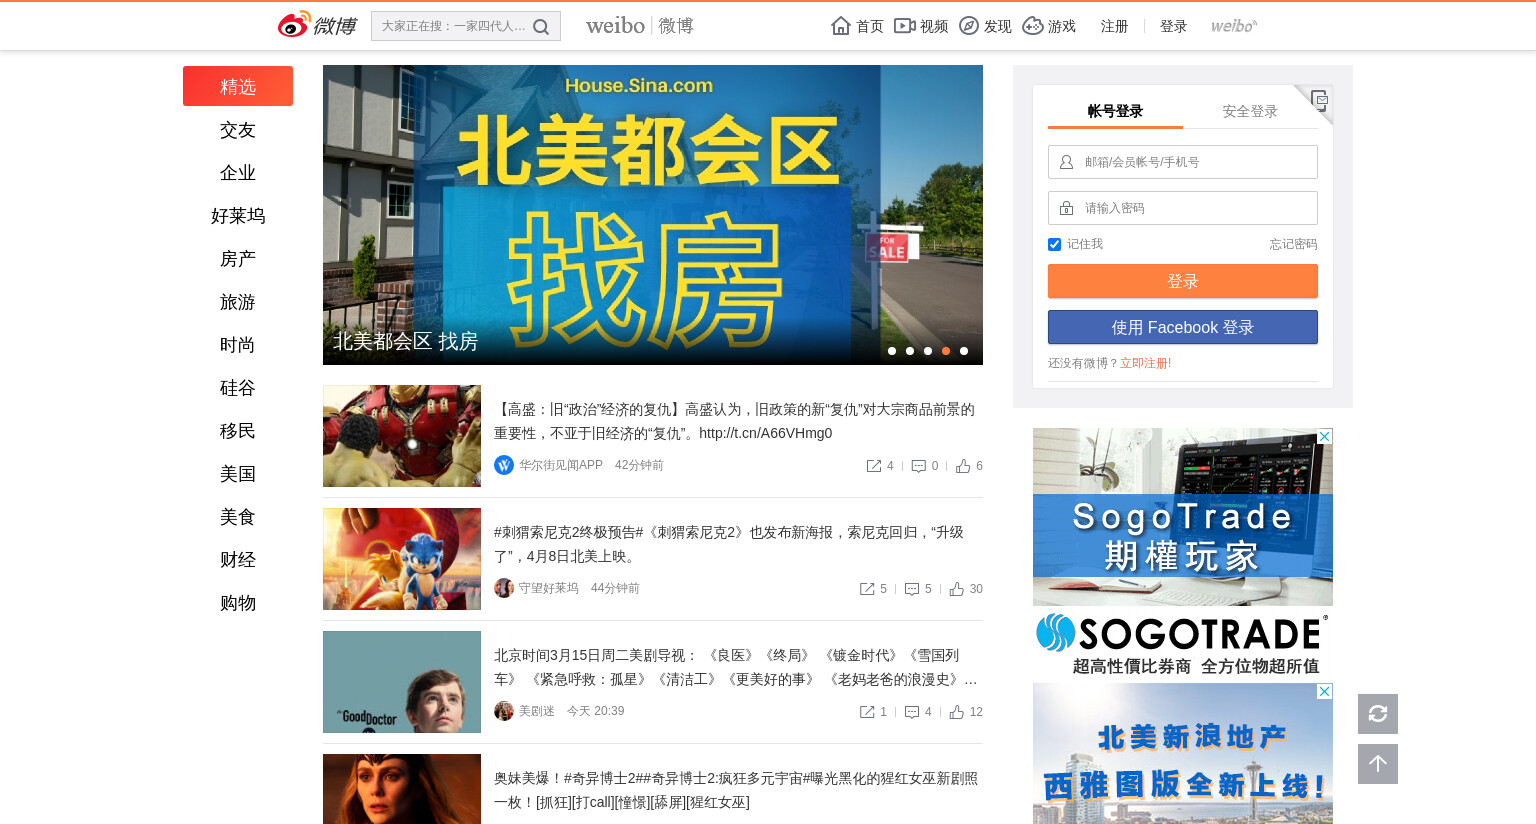Click 登录 in top navigation

1173,26
